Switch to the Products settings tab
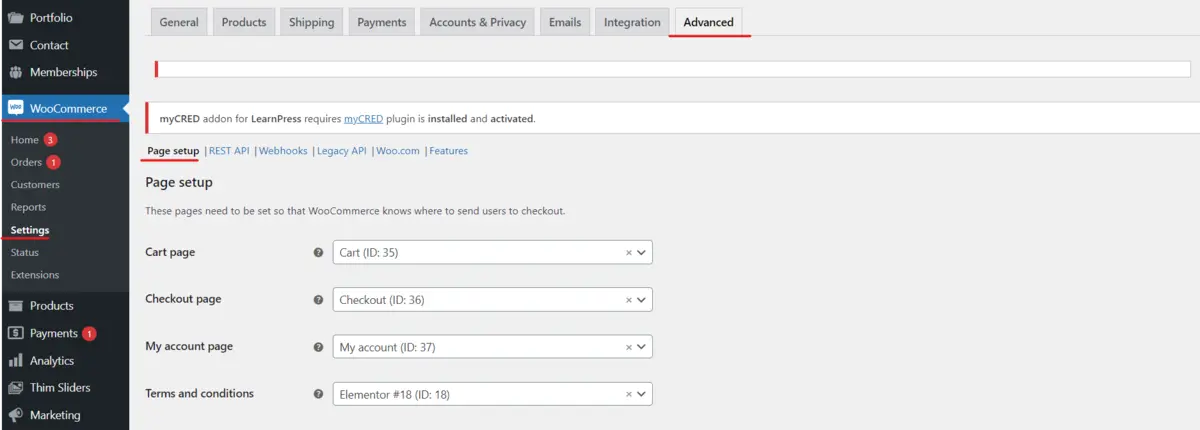Image resolution: width=1200 pixels, height=430 pixels. pos(244,22)
